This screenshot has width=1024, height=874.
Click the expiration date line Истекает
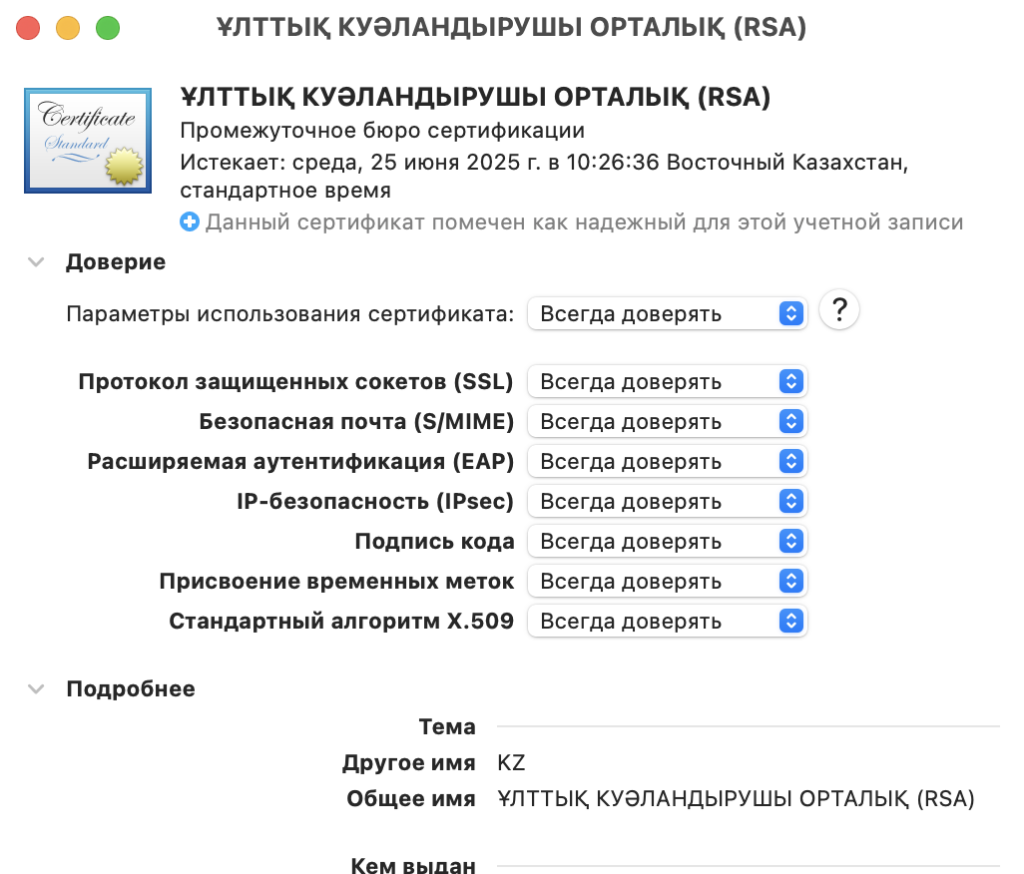coord(544,176)
